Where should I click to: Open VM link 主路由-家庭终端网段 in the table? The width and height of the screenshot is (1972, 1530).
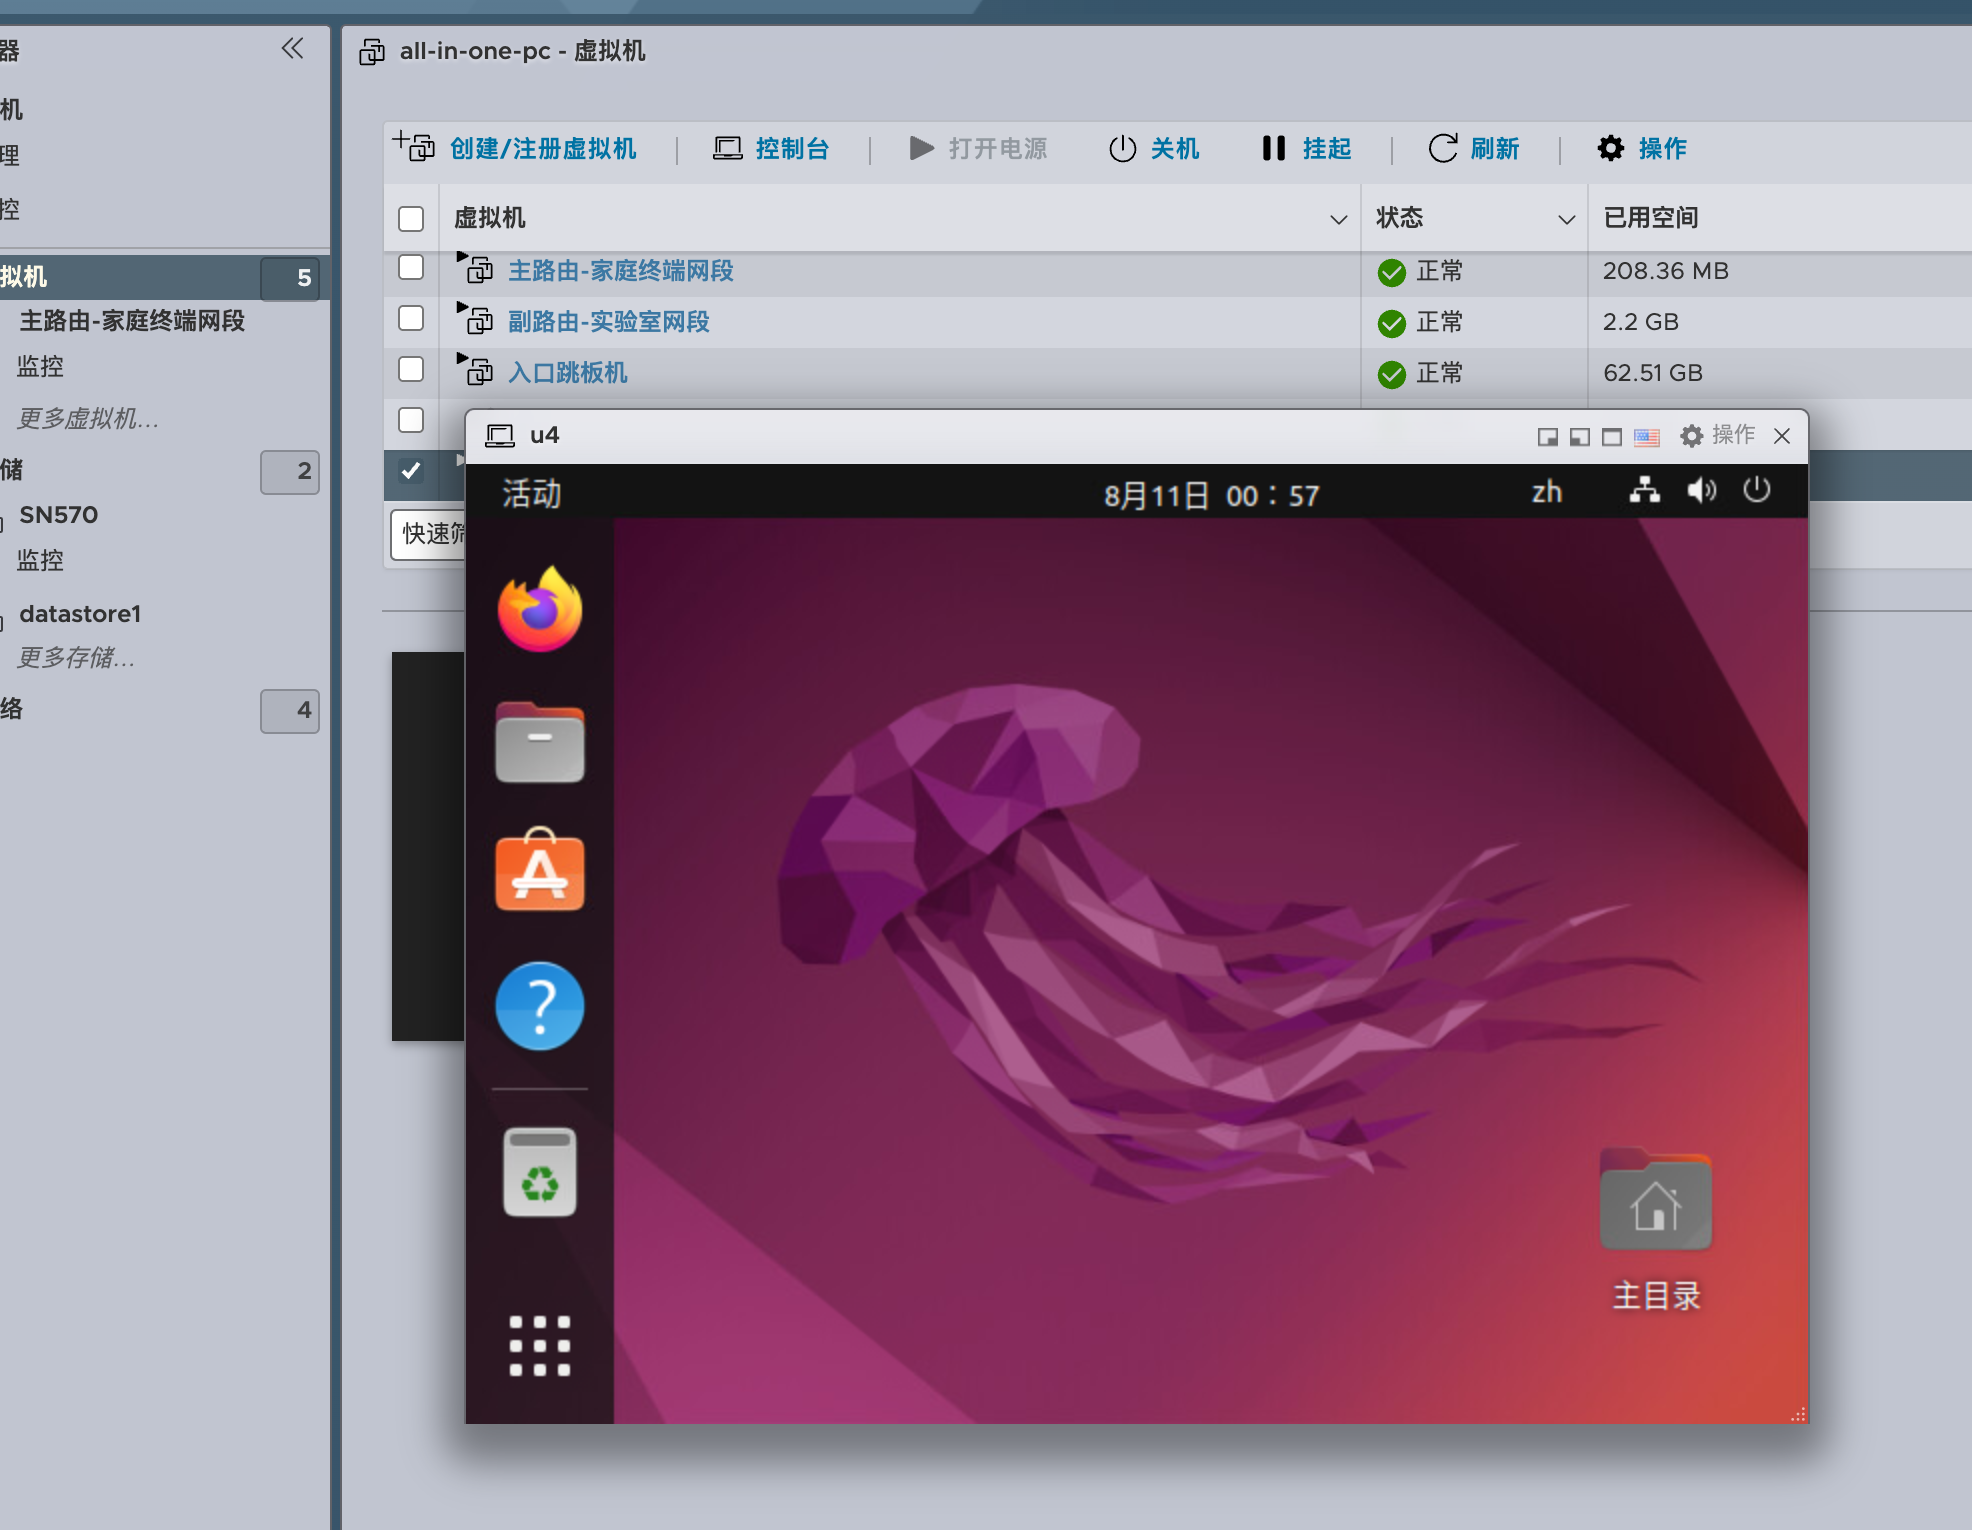pyautogui.click(x=621, y=271)
